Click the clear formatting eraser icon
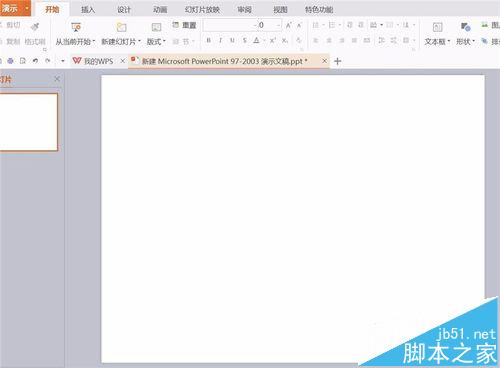 click(299, 40)
